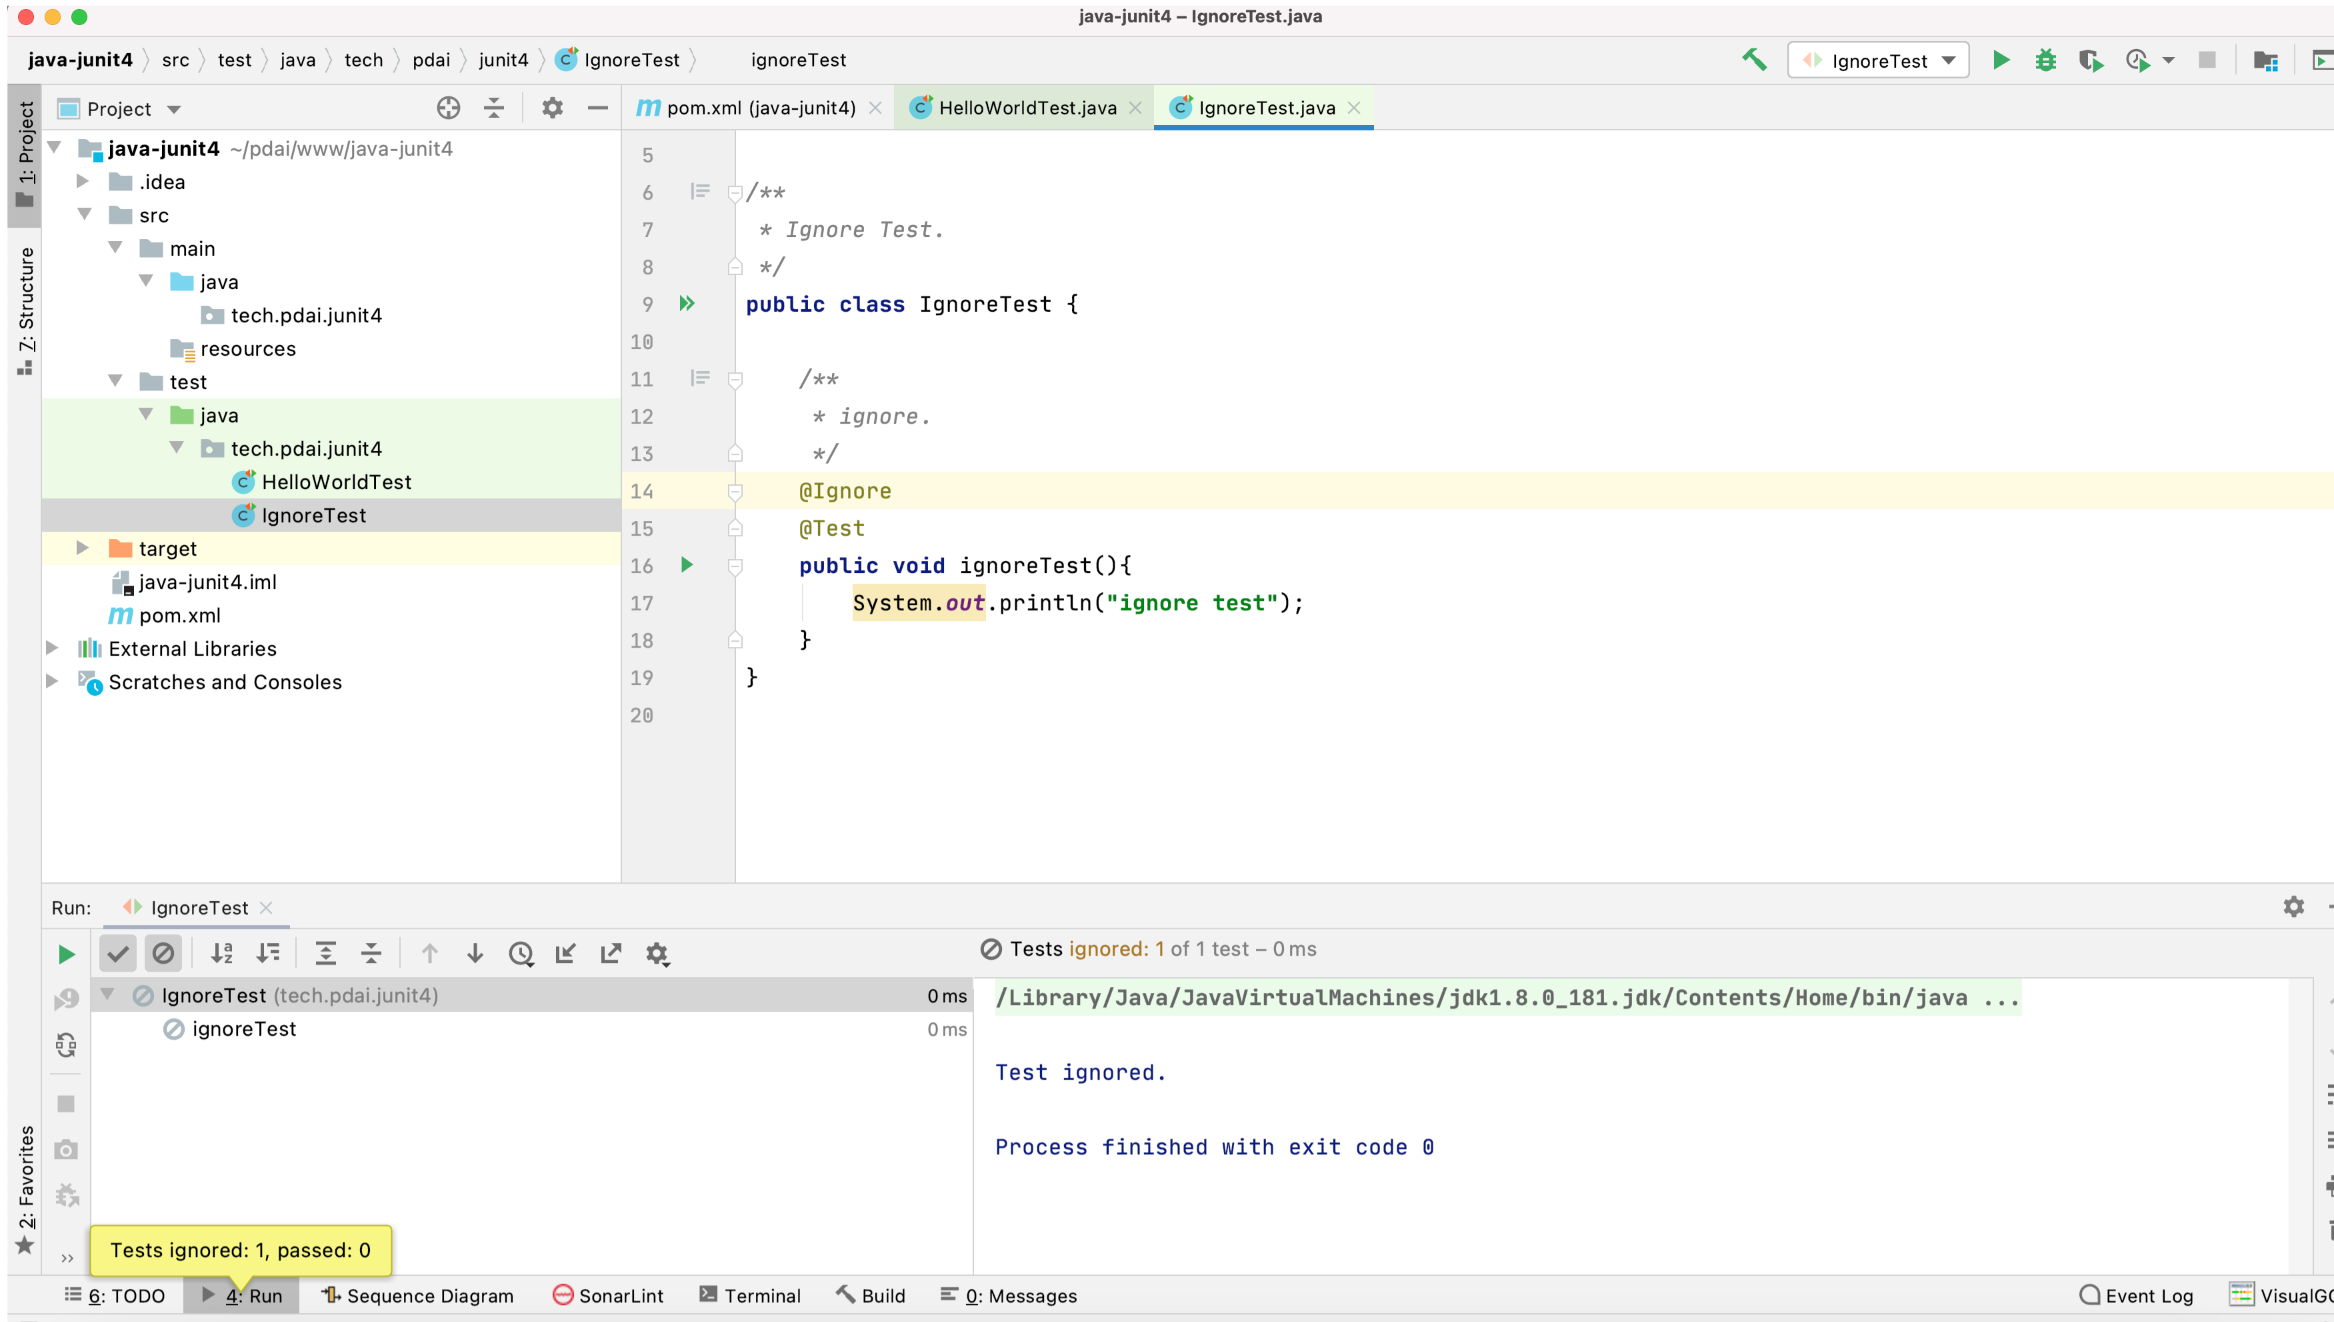Click run class gutter icon on line 9

(687, 303)
